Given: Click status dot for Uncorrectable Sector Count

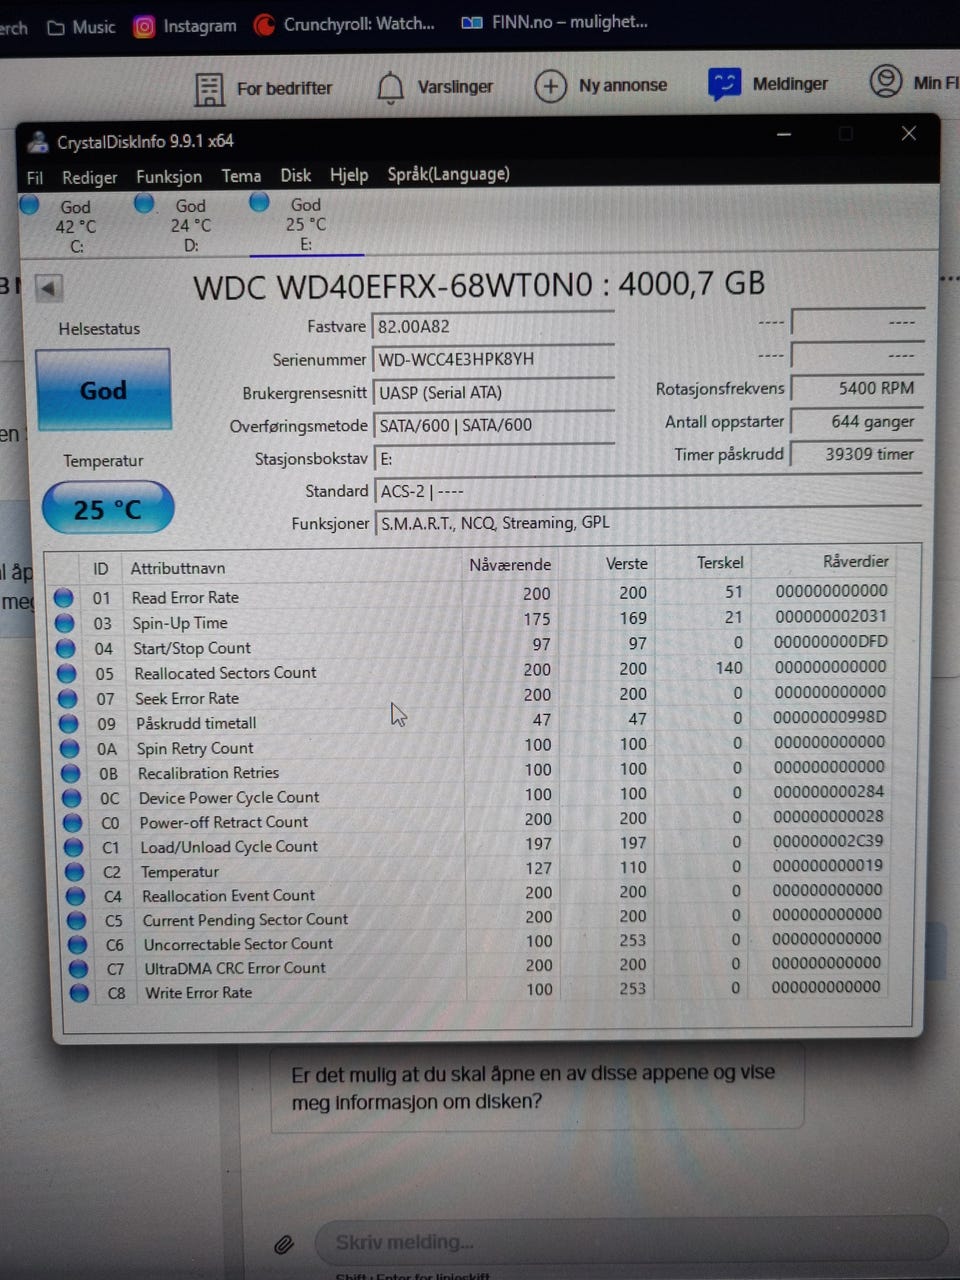Looking at the screenshot, I should (77, 944).
